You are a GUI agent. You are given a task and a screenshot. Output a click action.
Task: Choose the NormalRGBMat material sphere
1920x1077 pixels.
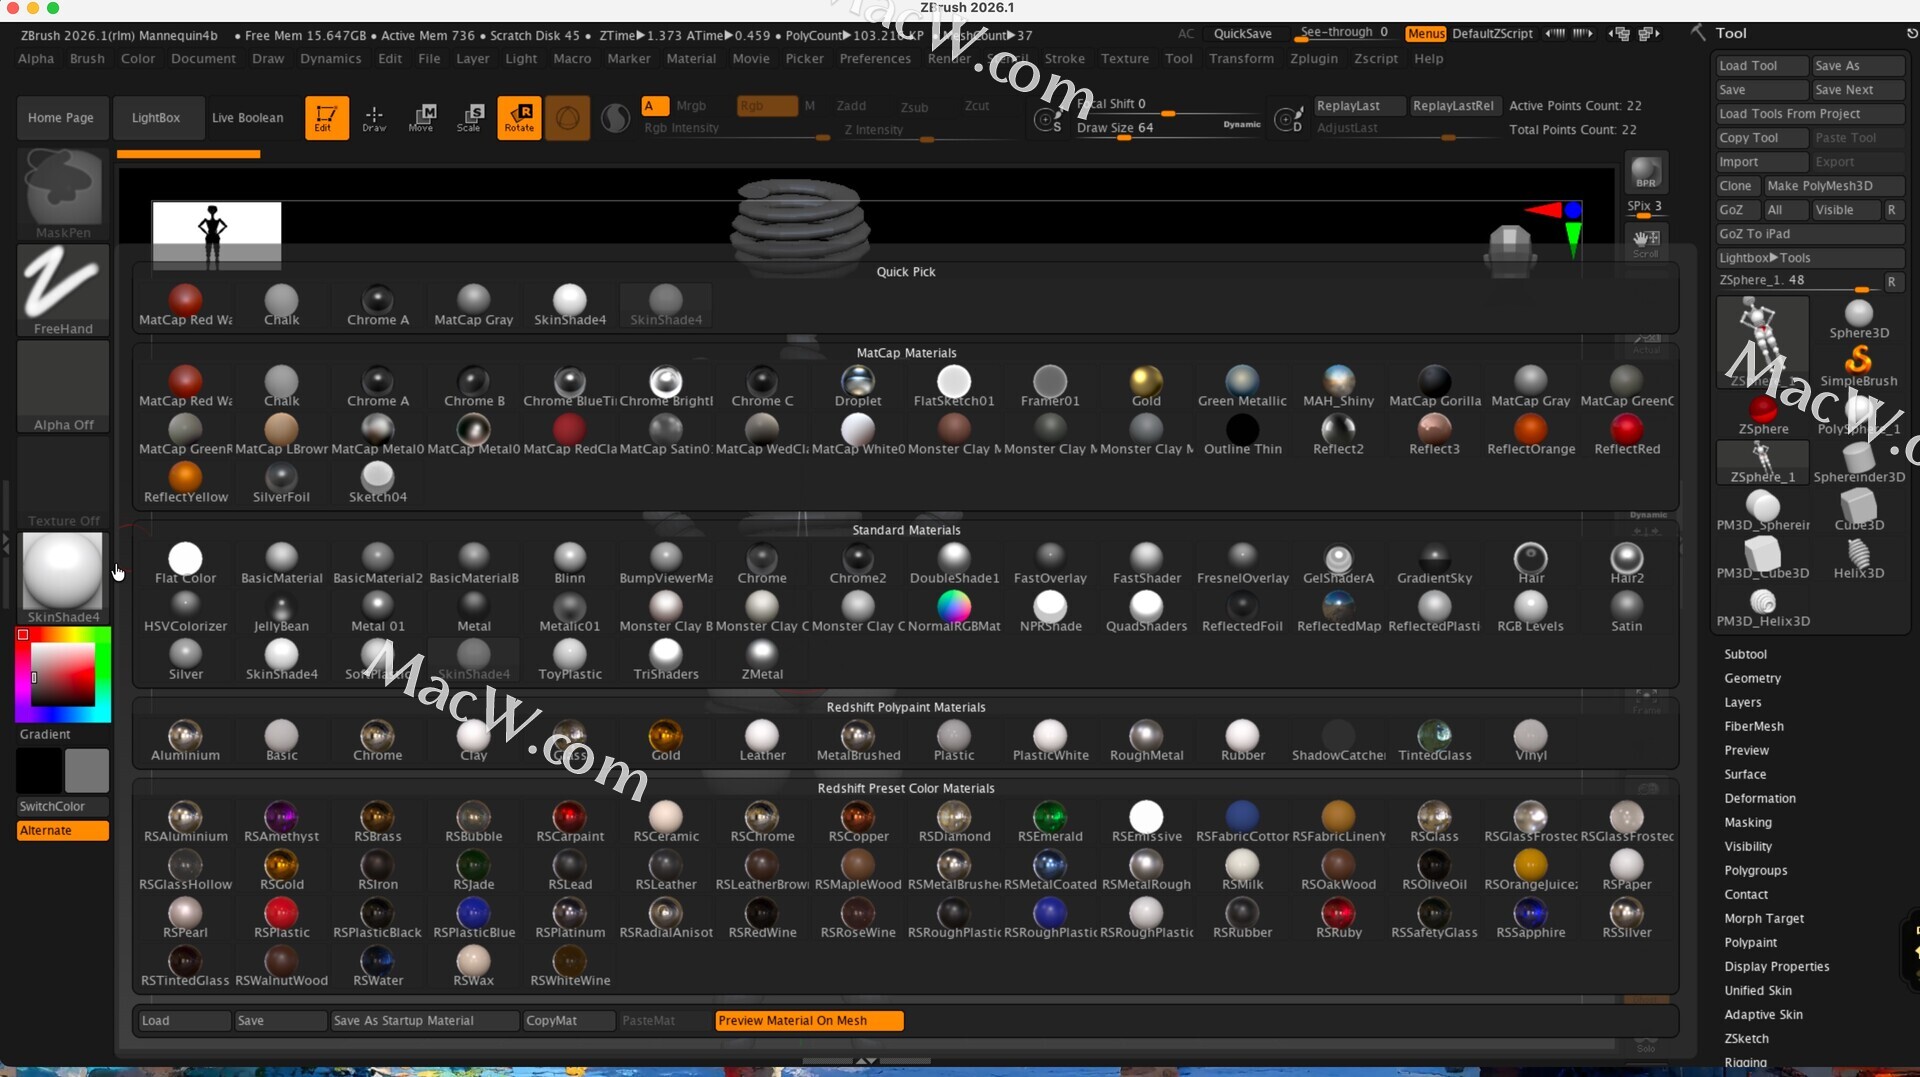coord(954,607)
